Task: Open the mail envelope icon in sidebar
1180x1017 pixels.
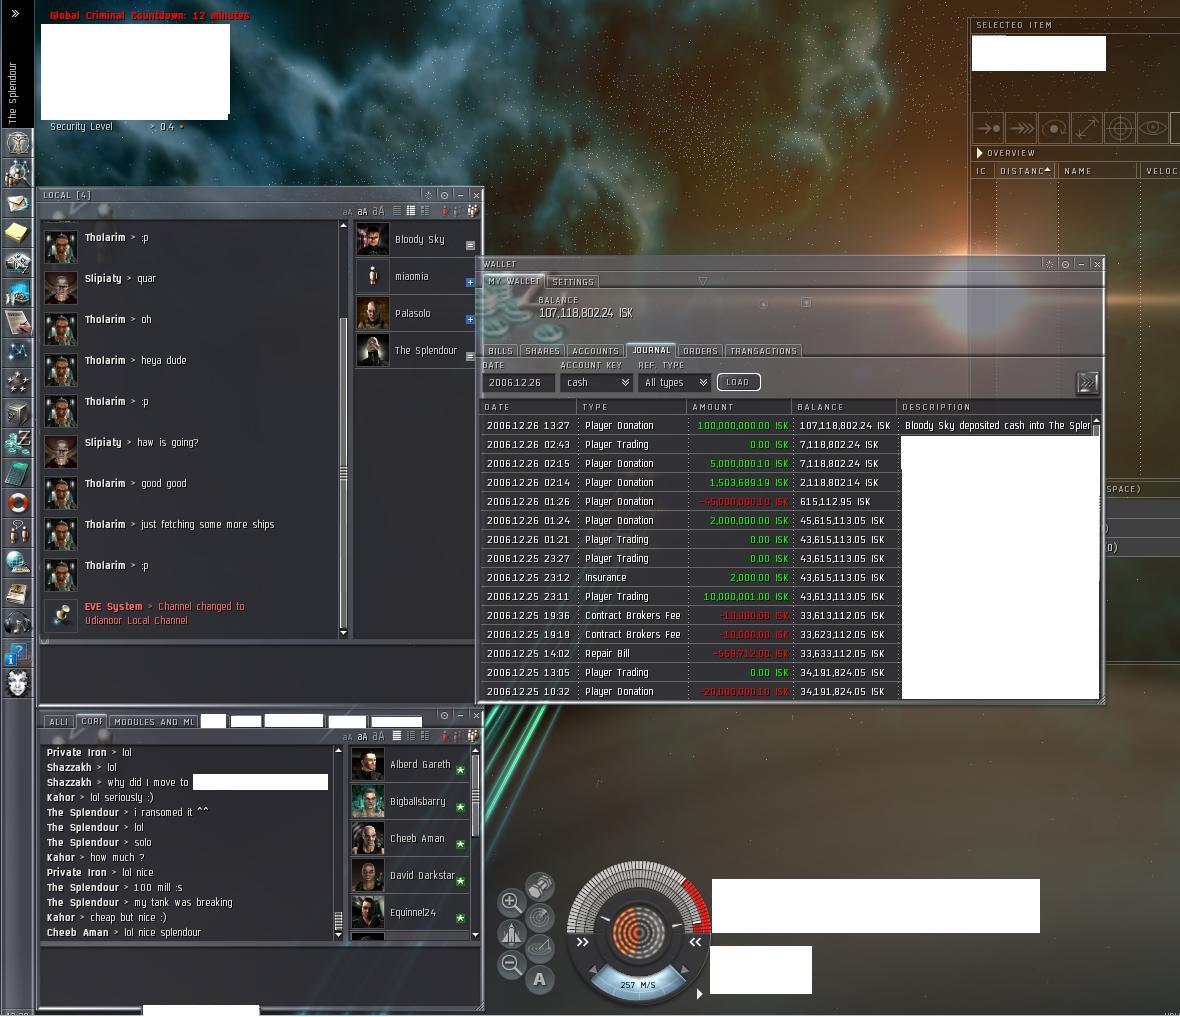Action: pos(17,203)
